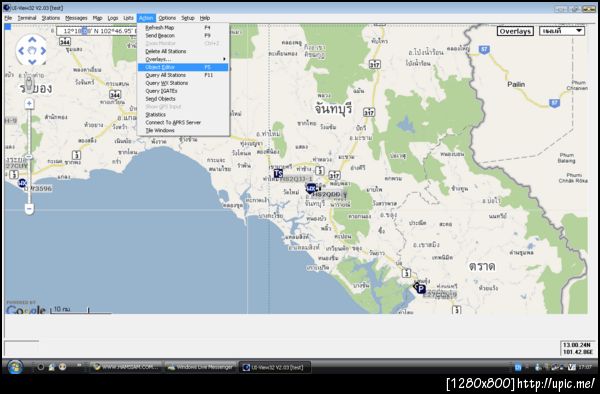
Task: Click the Pailin label on the map
Action: point(516,84)
